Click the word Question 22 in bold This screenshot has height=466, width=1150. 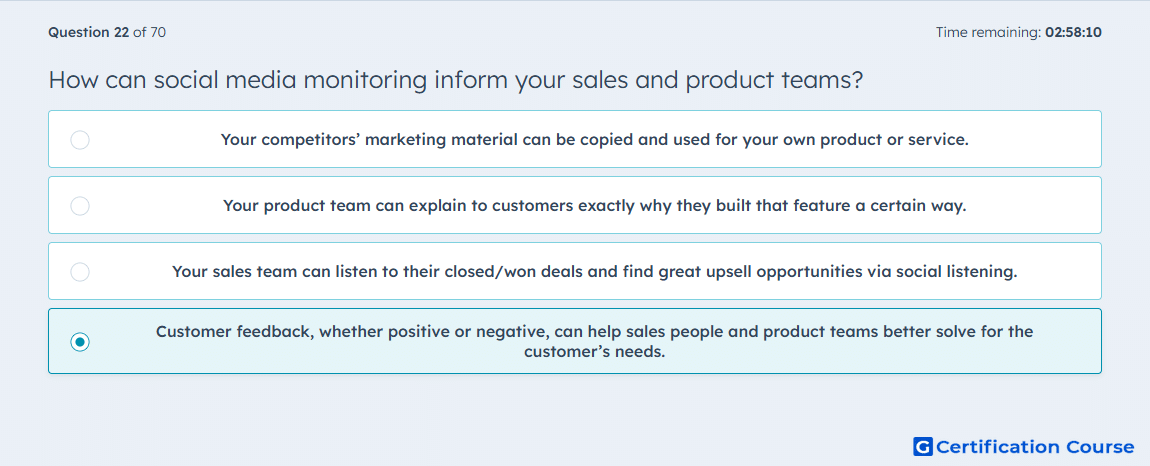coord(89,32)
